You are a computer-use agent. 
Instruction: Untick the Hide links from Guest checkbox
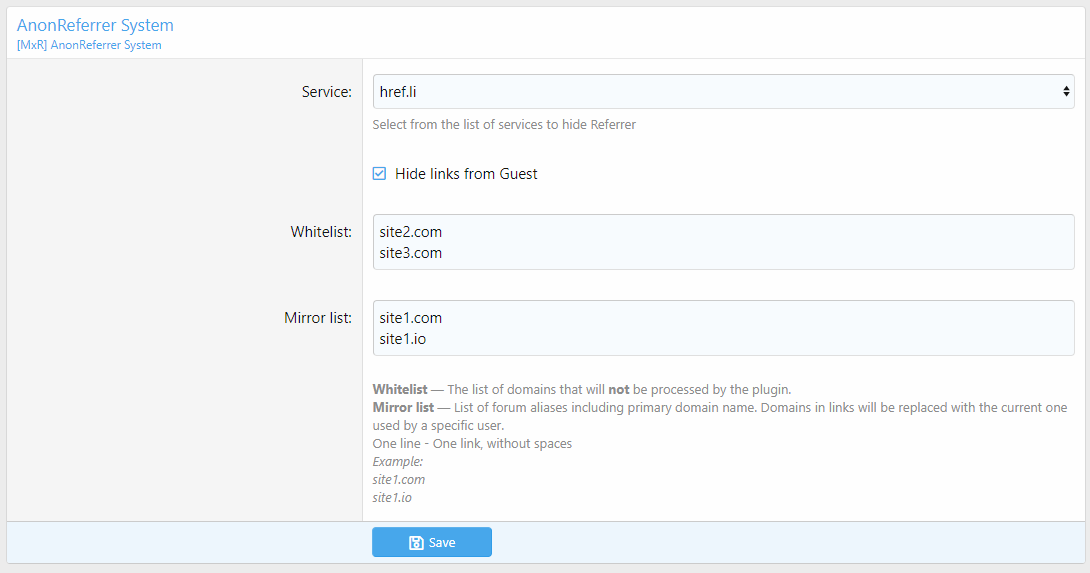coord(379,174)
